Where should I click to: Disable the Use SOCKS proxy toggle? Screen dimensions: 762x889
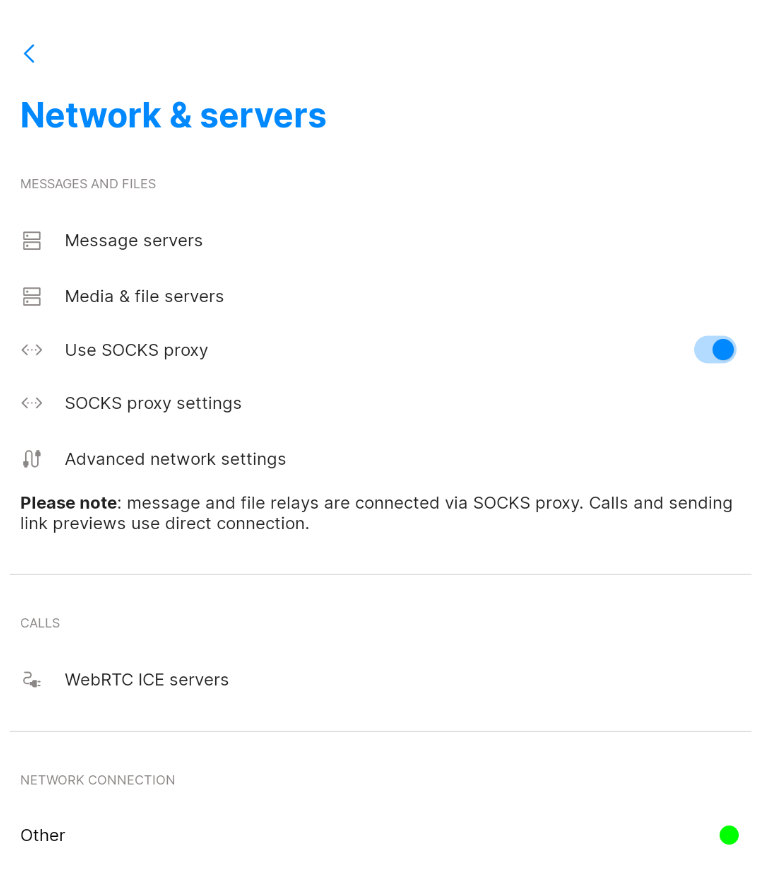715,350
